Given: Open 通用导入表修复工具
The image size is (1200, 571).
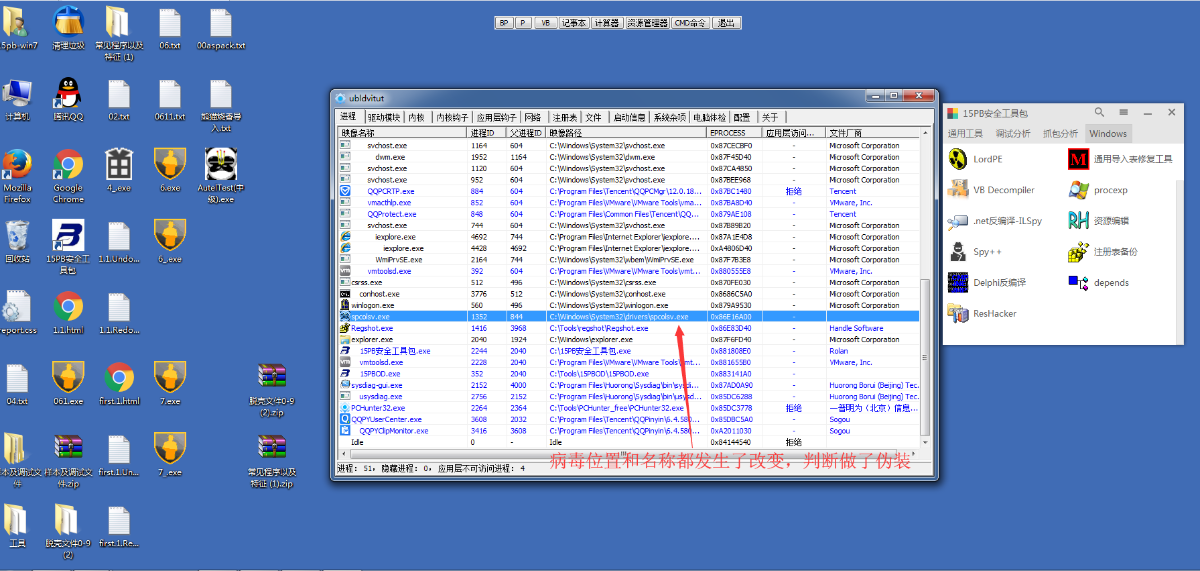Looking at the screenshot, I should [1121, 158].
